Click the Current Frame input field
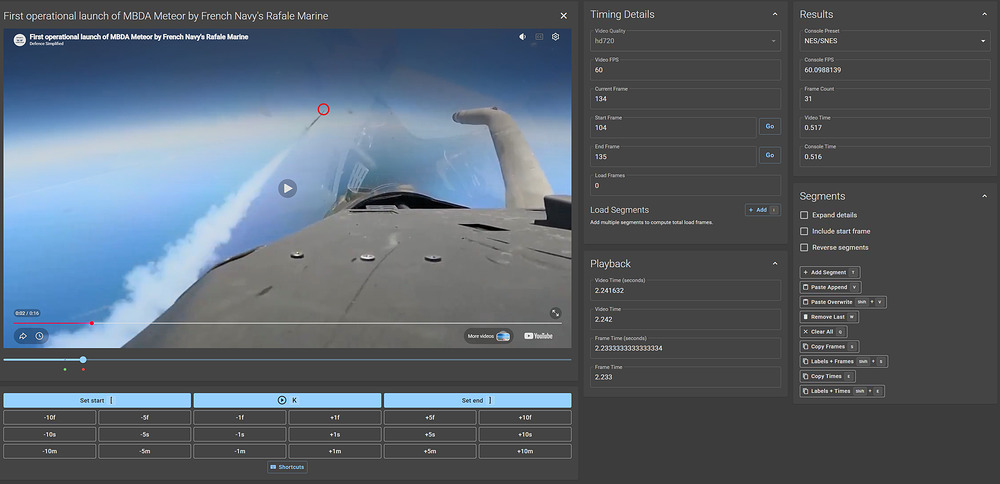This screenshot has width=1000, height=484. [686, 99]
